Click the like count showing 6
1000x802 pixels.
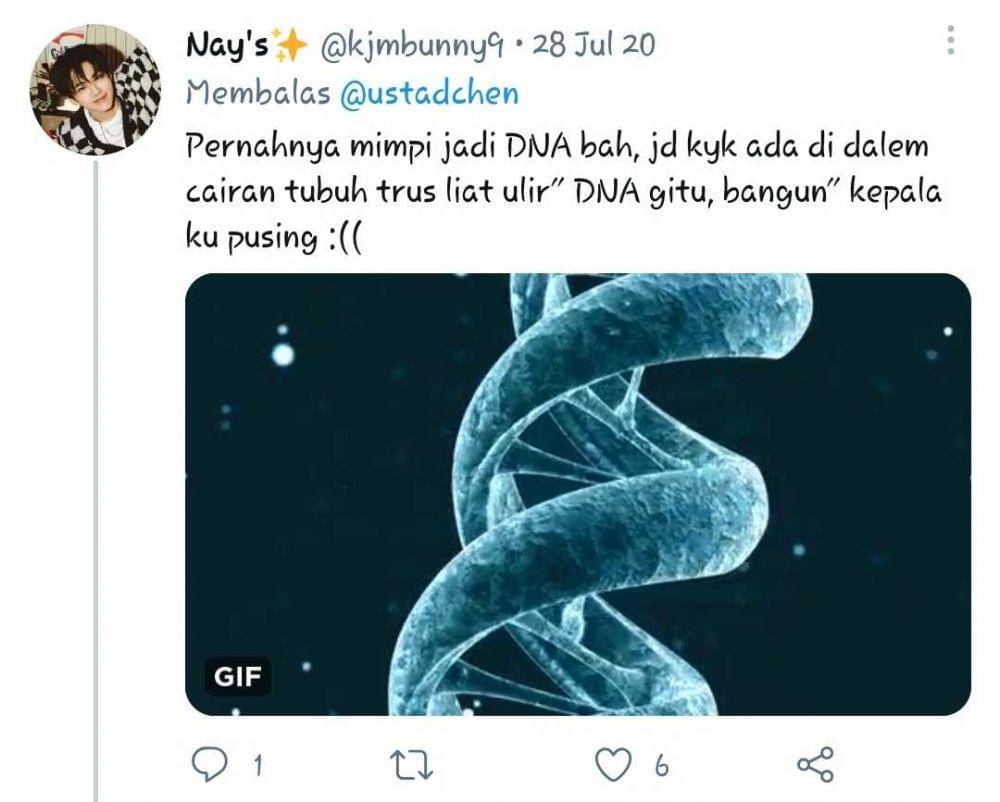[x=662, y=766]
